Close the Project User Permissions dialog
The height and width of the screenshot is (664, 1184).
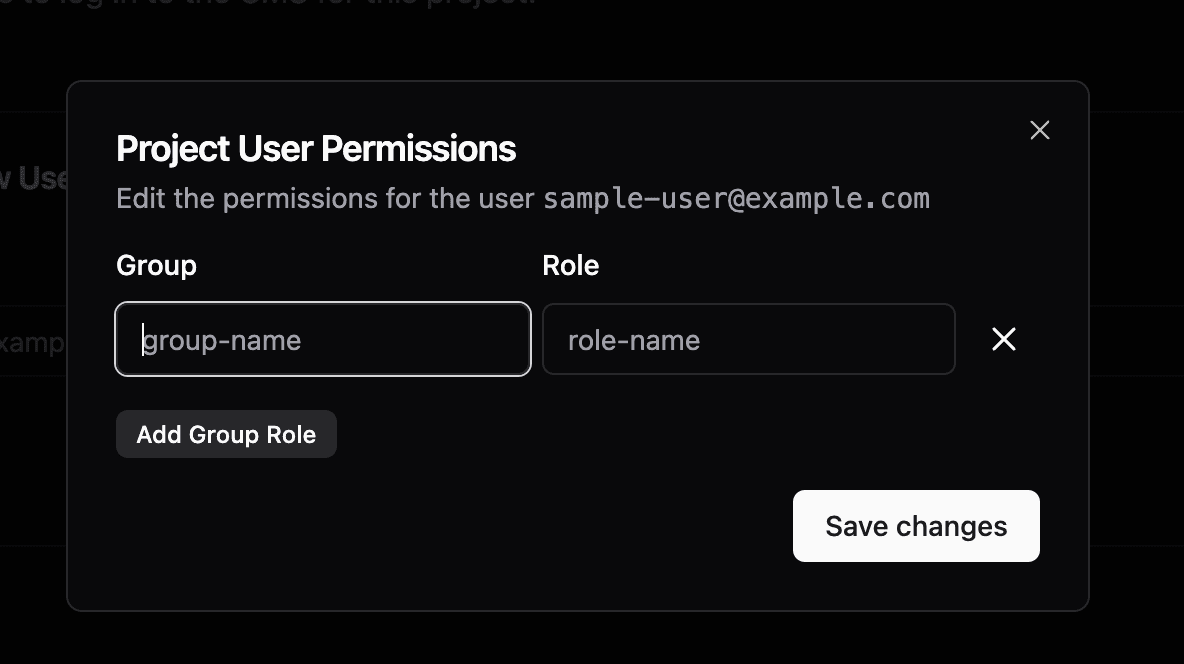1040,130
